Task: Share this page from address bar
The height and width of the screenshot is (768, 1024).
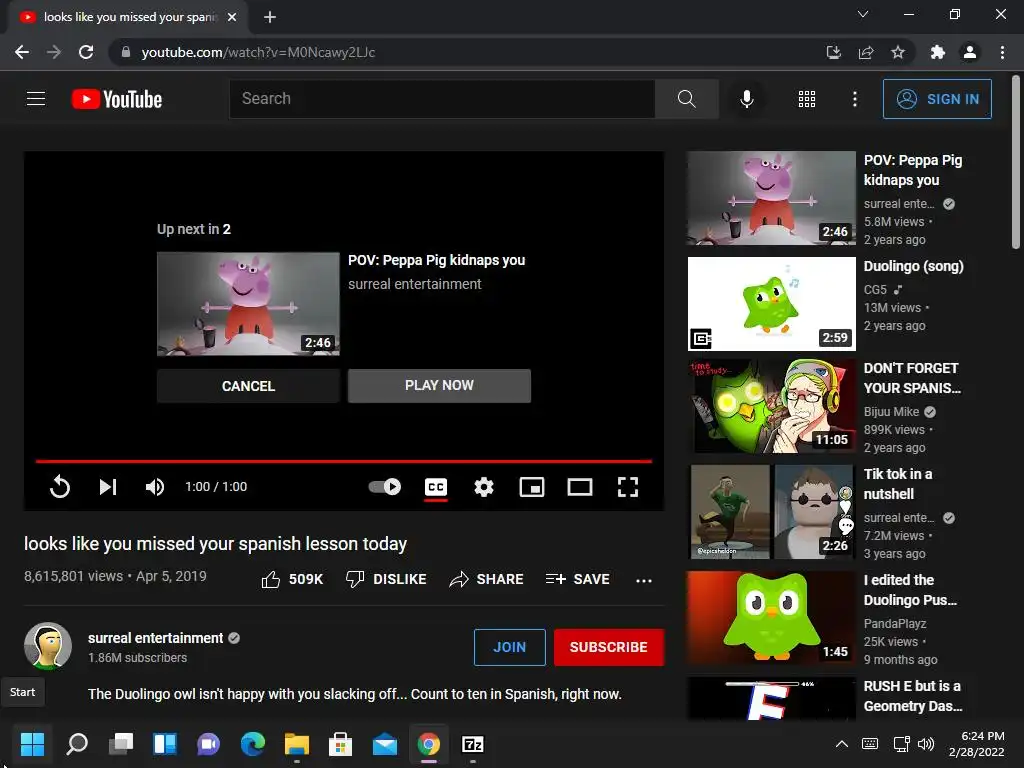Action: (866, 52)
